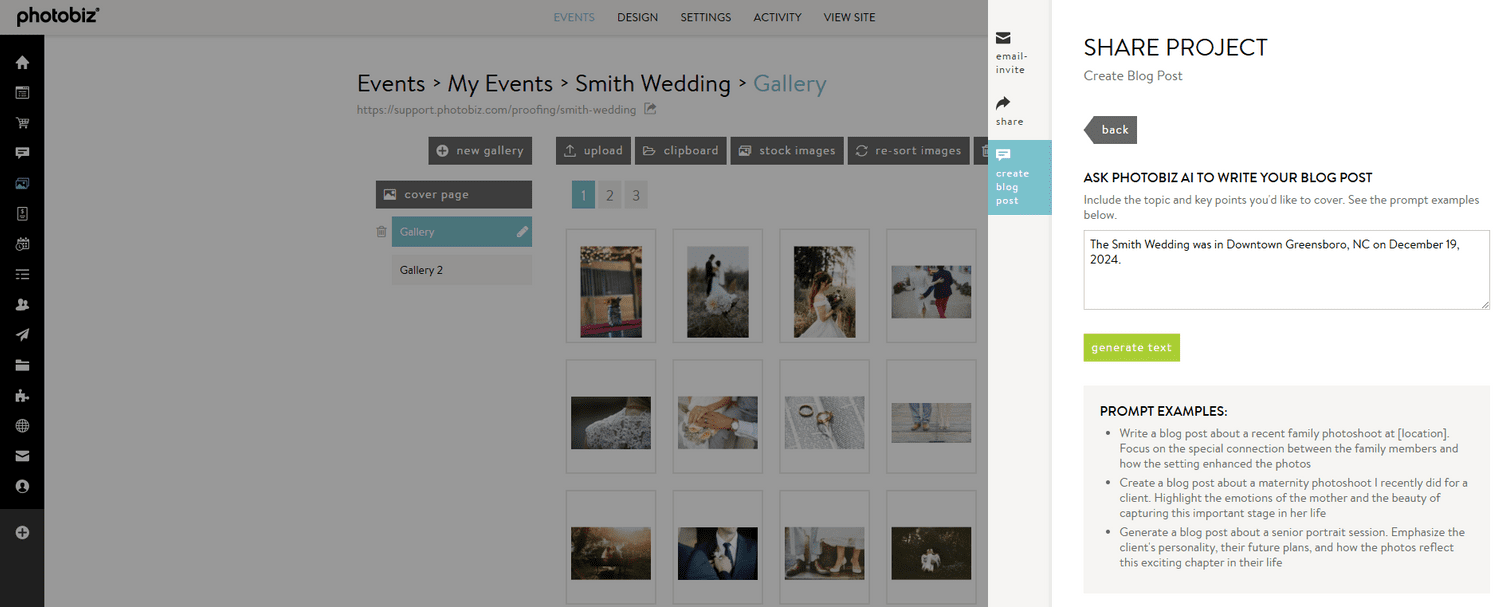This screenshot has height=607, width=1500.
Task: Open the account profile icon in the sidebar
Action: tap(22, 486)
